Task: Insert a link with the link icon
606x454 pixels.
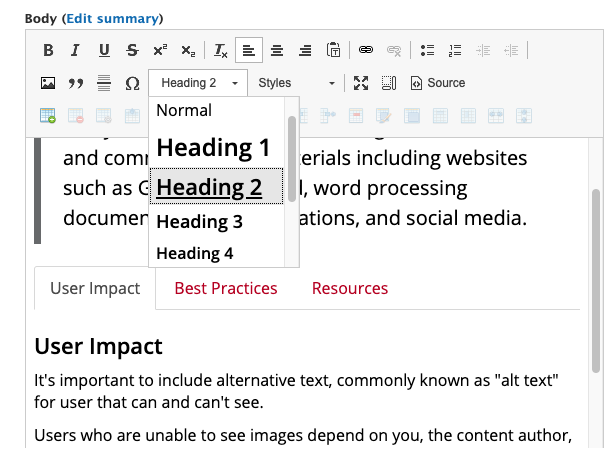Action: tap(366, 50)
